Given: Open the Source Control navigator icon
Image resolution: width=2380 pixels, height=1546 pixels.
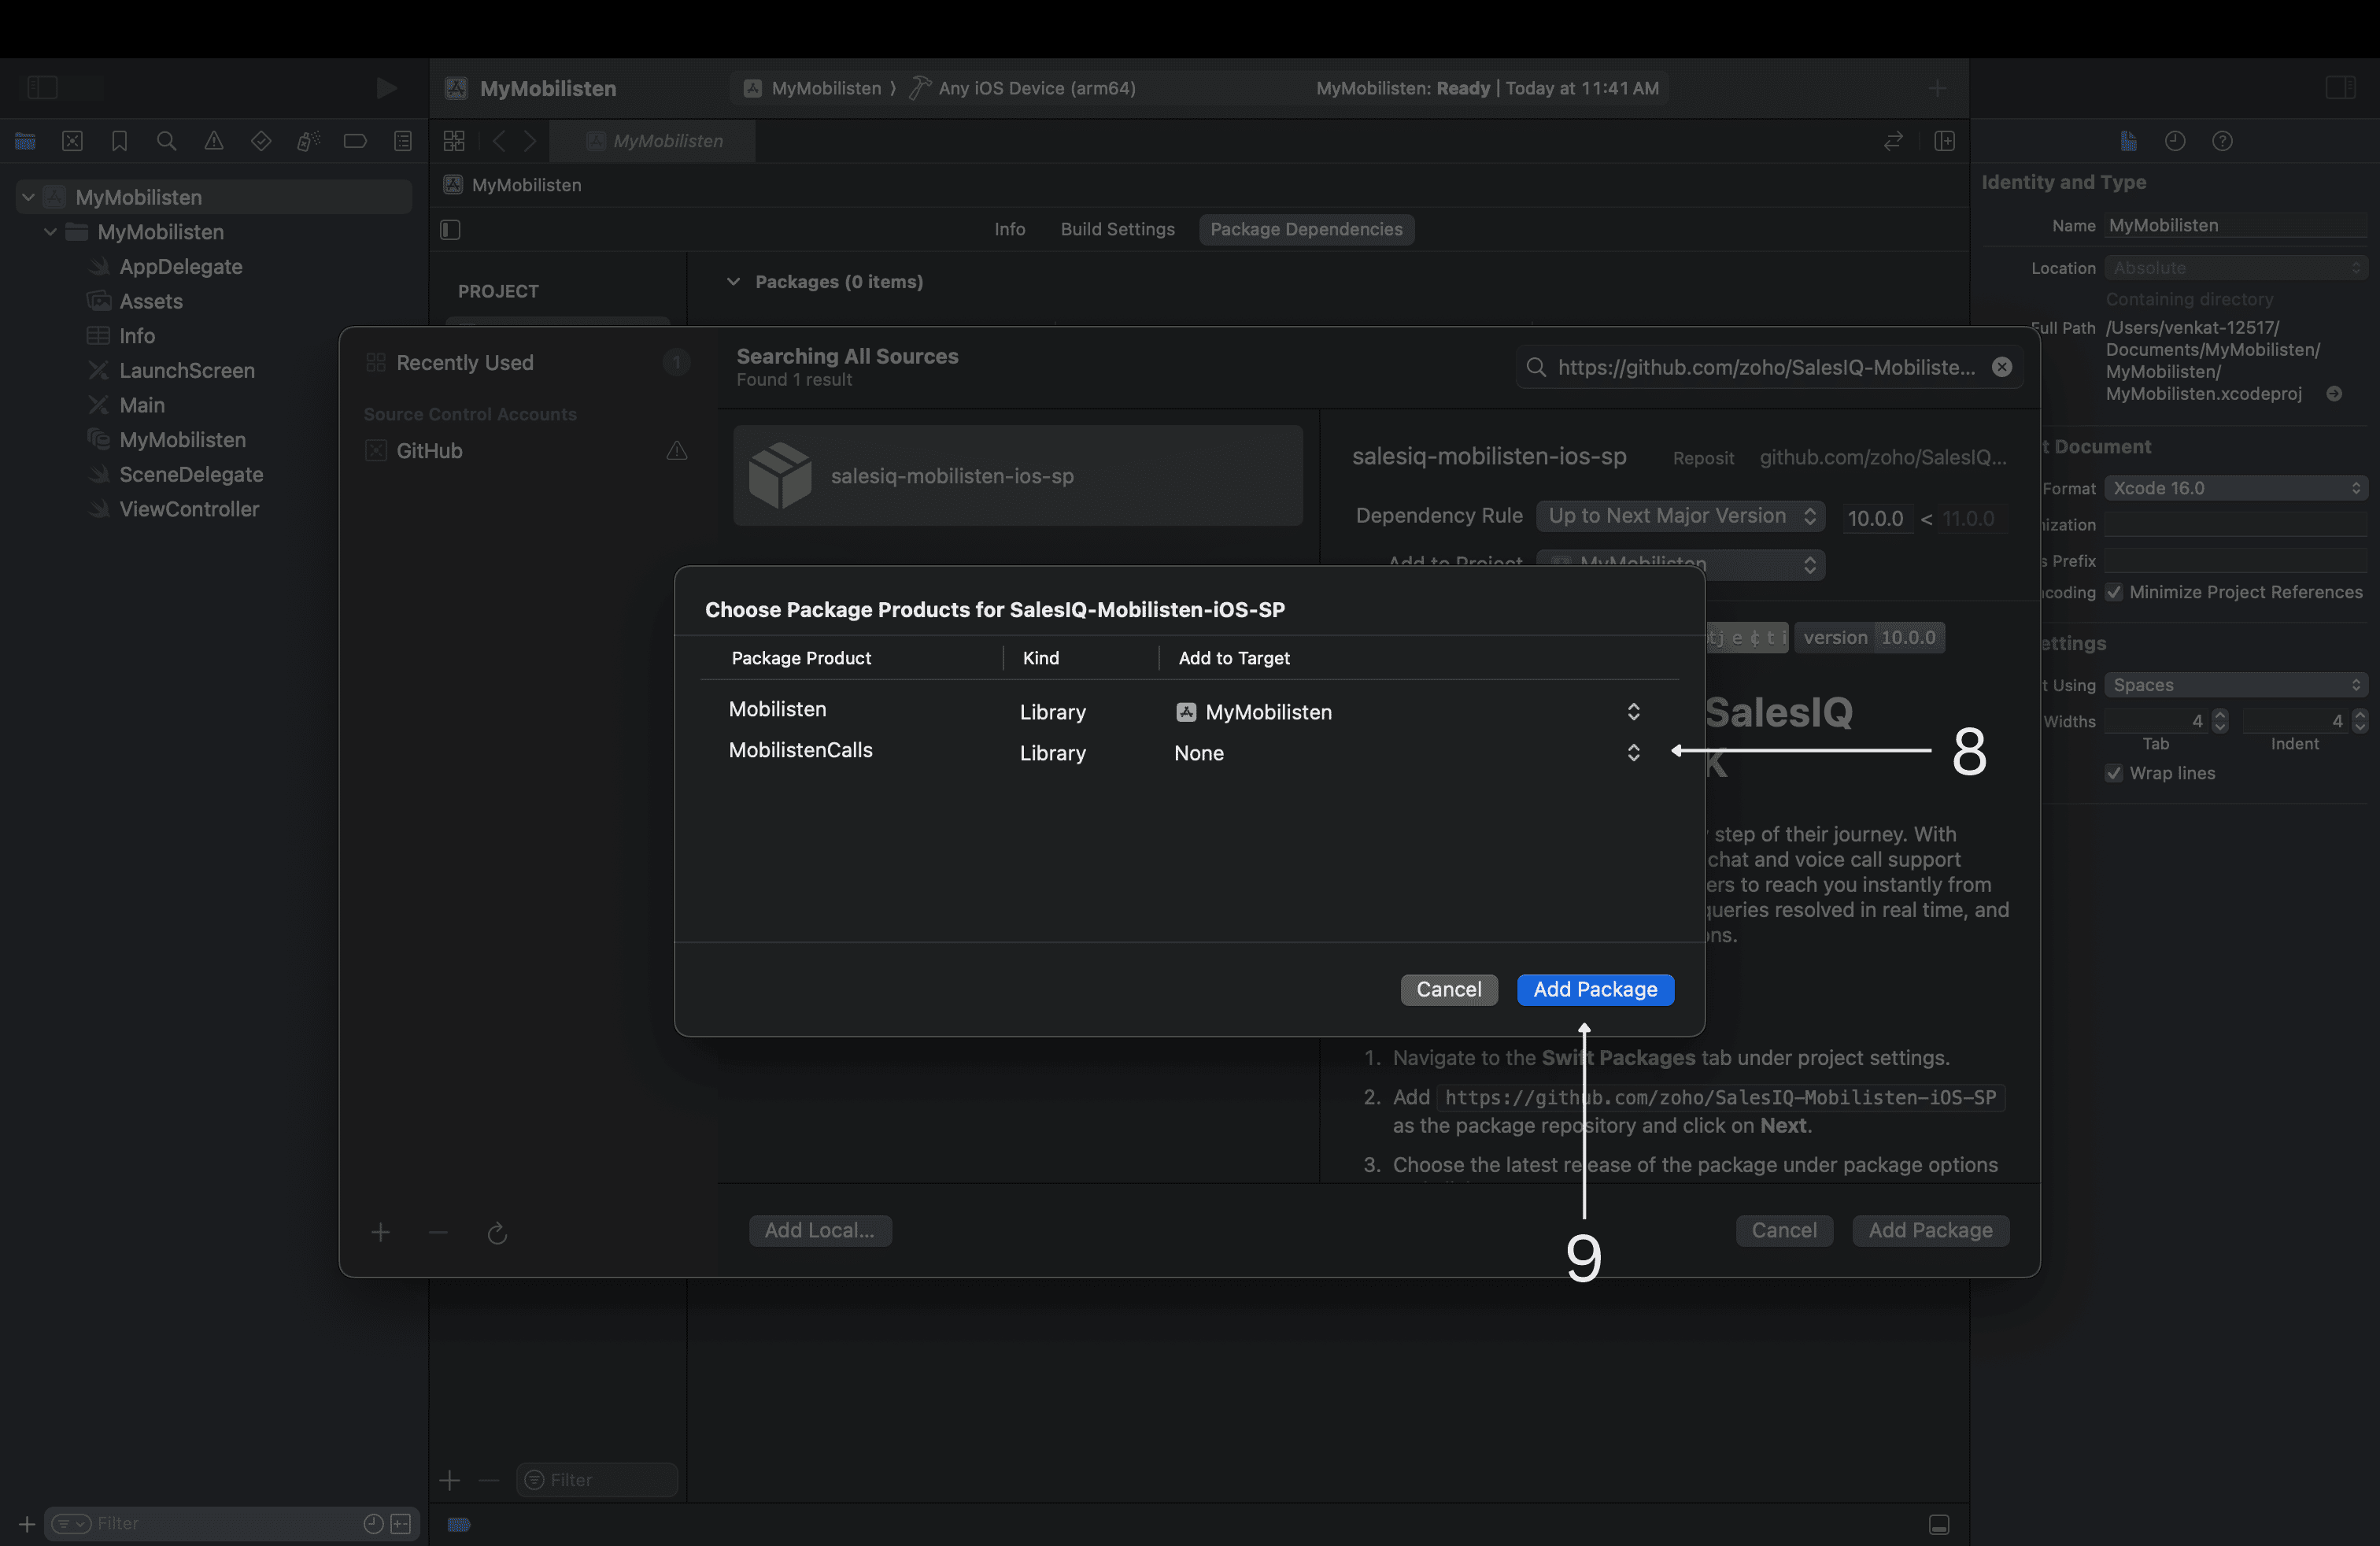Looking at the screenshot, I should click(x=72, y=141).
